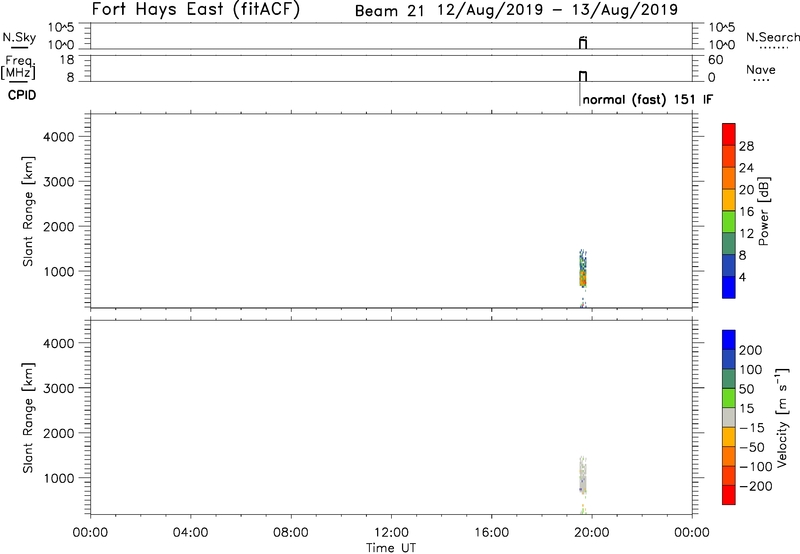
Task: Click the "18" tick on frequency axis
Action: [67, 60]
